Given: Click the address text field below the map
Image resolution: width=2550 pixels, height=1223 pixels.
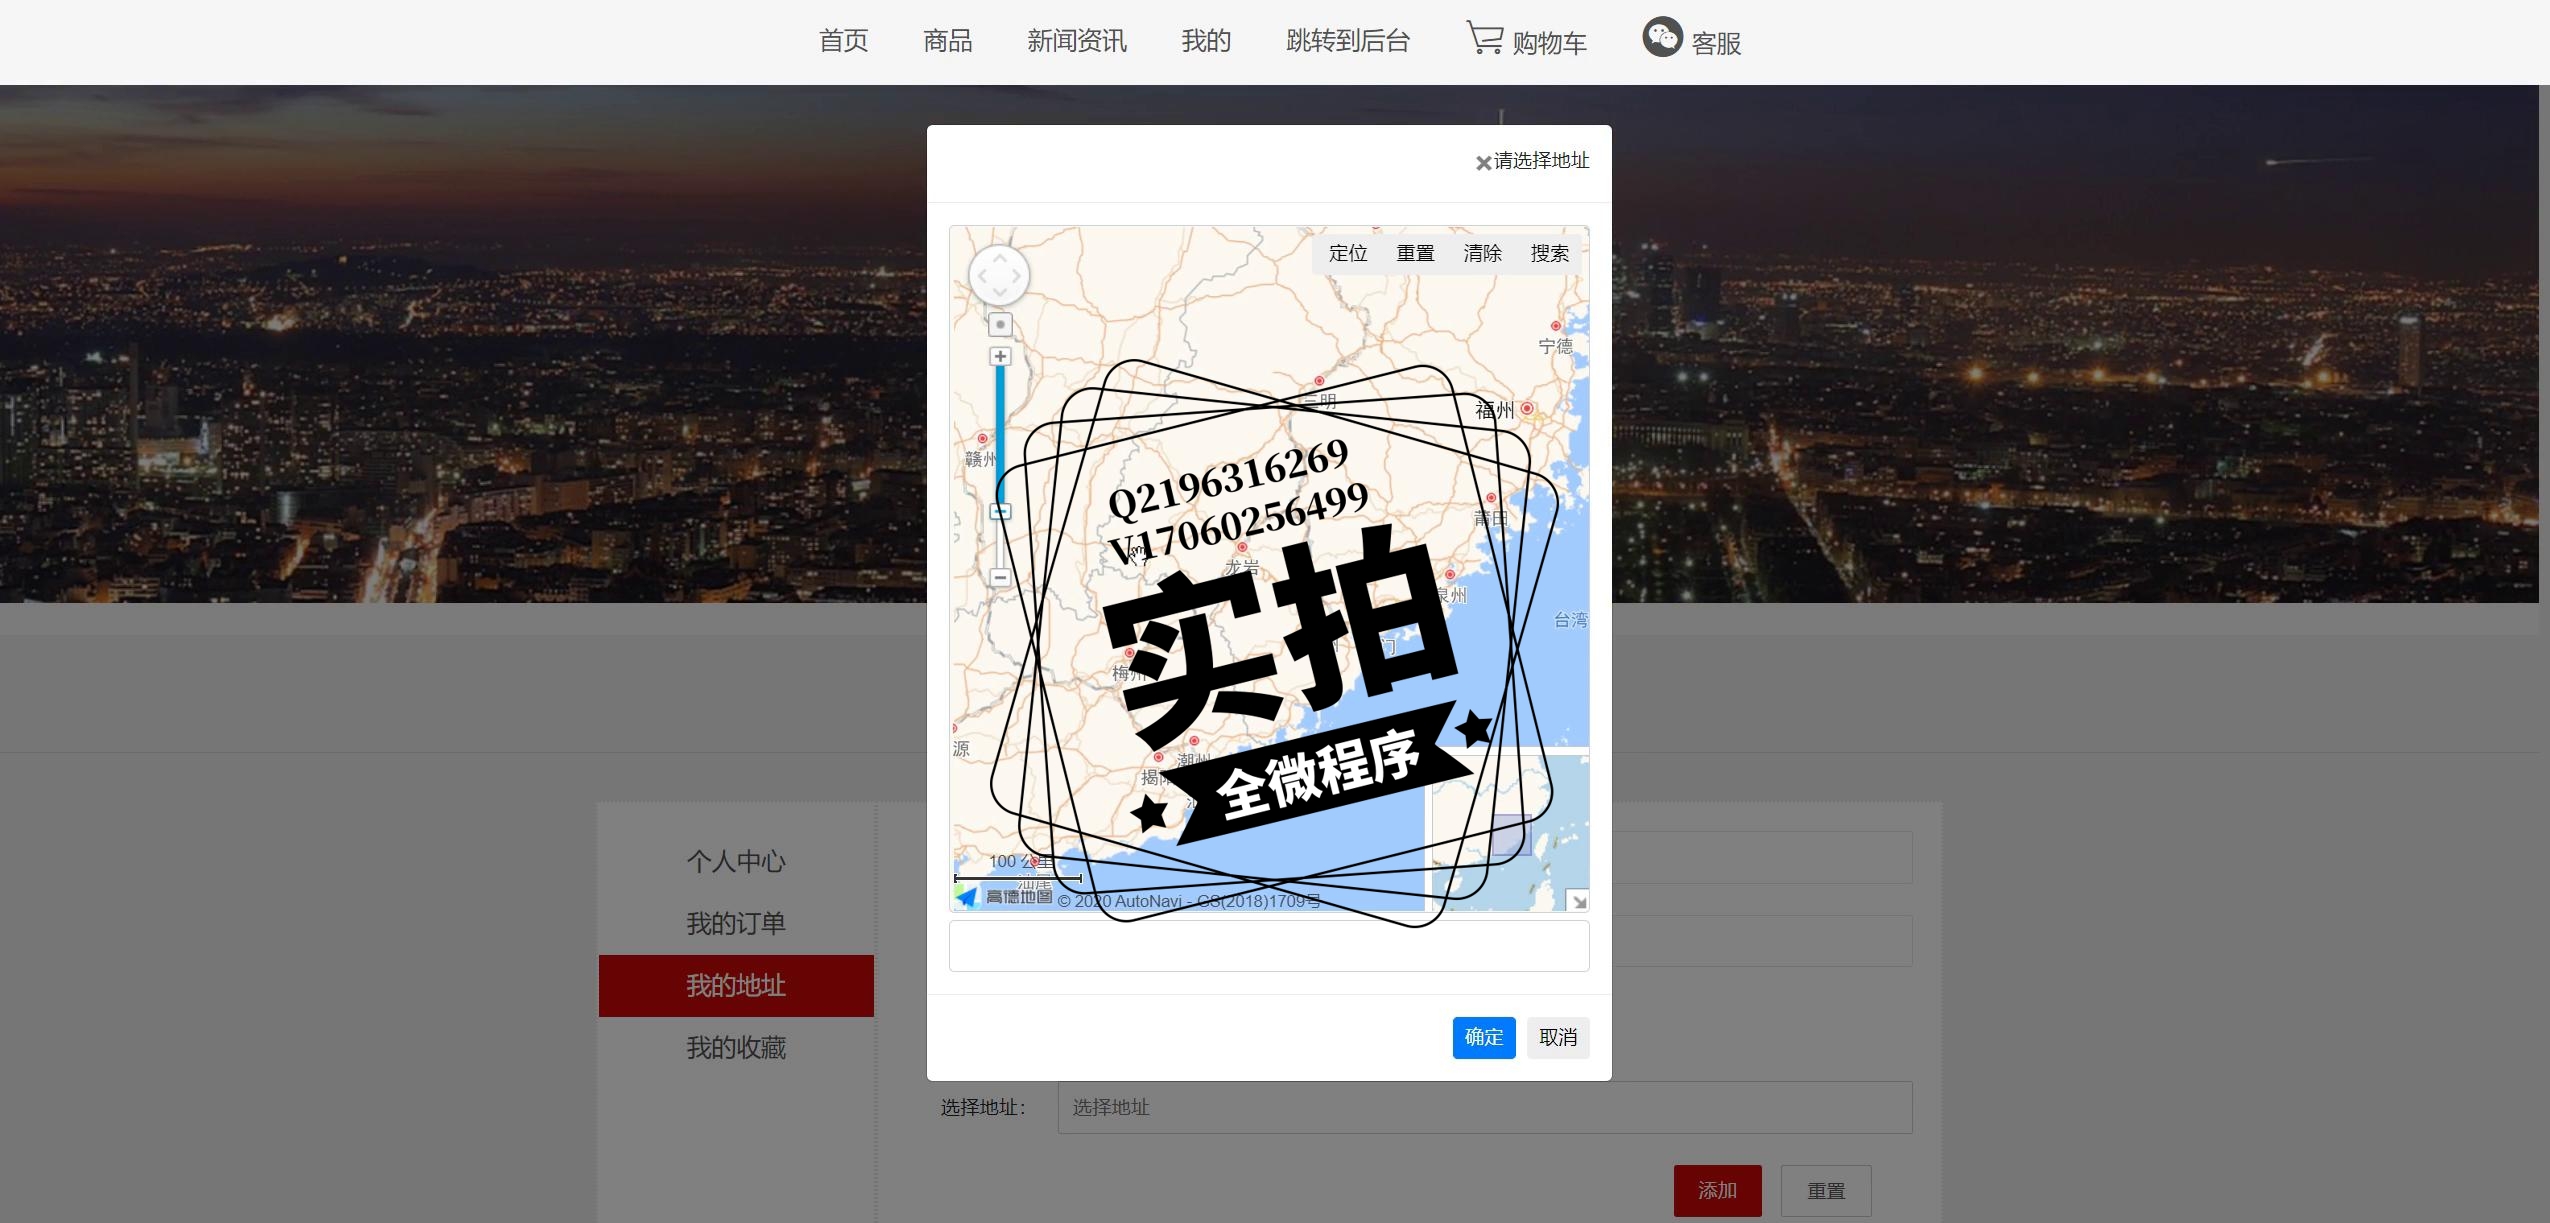Looking at the screenshot, I should pos(1269,946).
